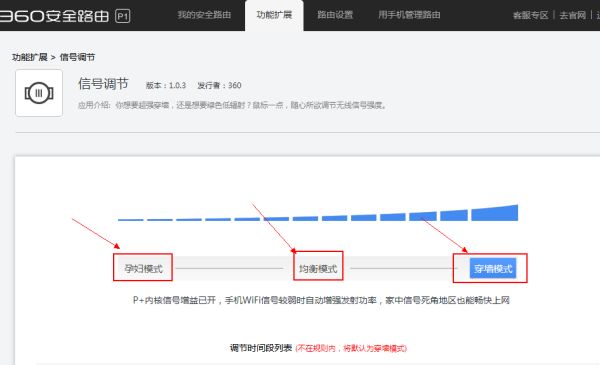Click the 调节时间段列表 heading
This screenshot has width=600, height=365.
[261, 348]
